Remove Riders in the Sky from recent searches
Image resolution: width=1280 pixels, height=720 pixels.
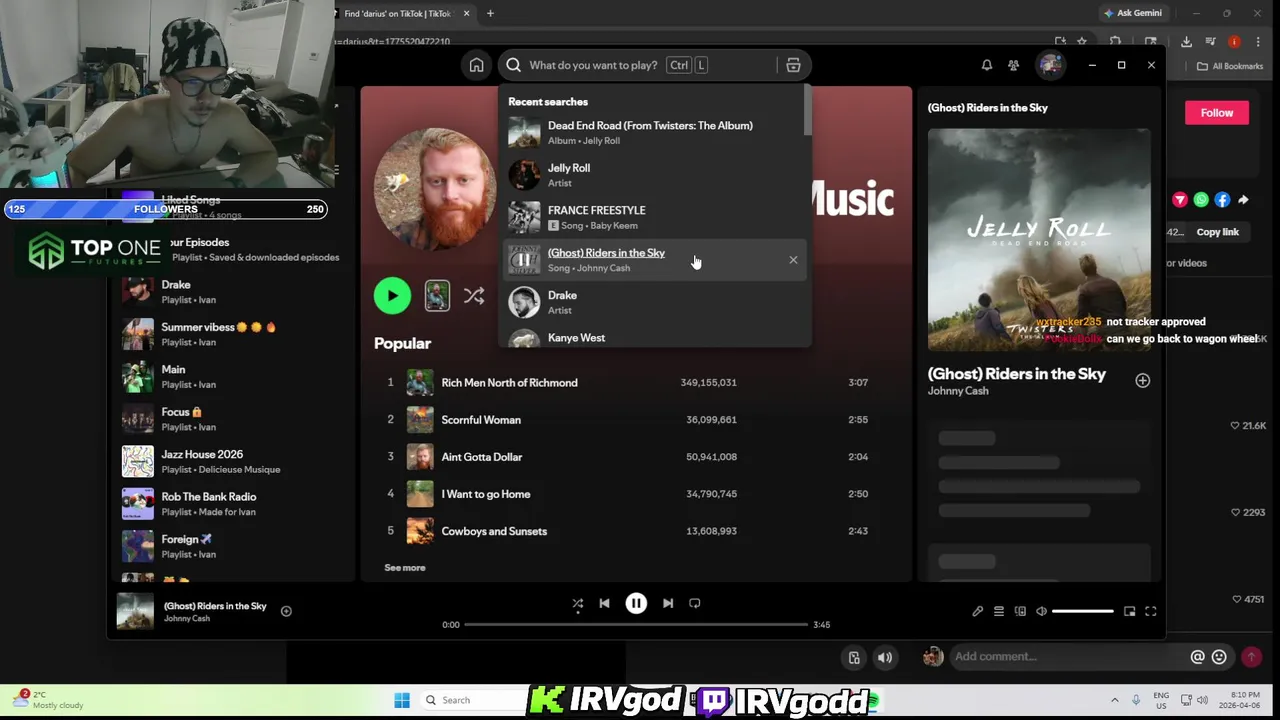pos(793,260)
